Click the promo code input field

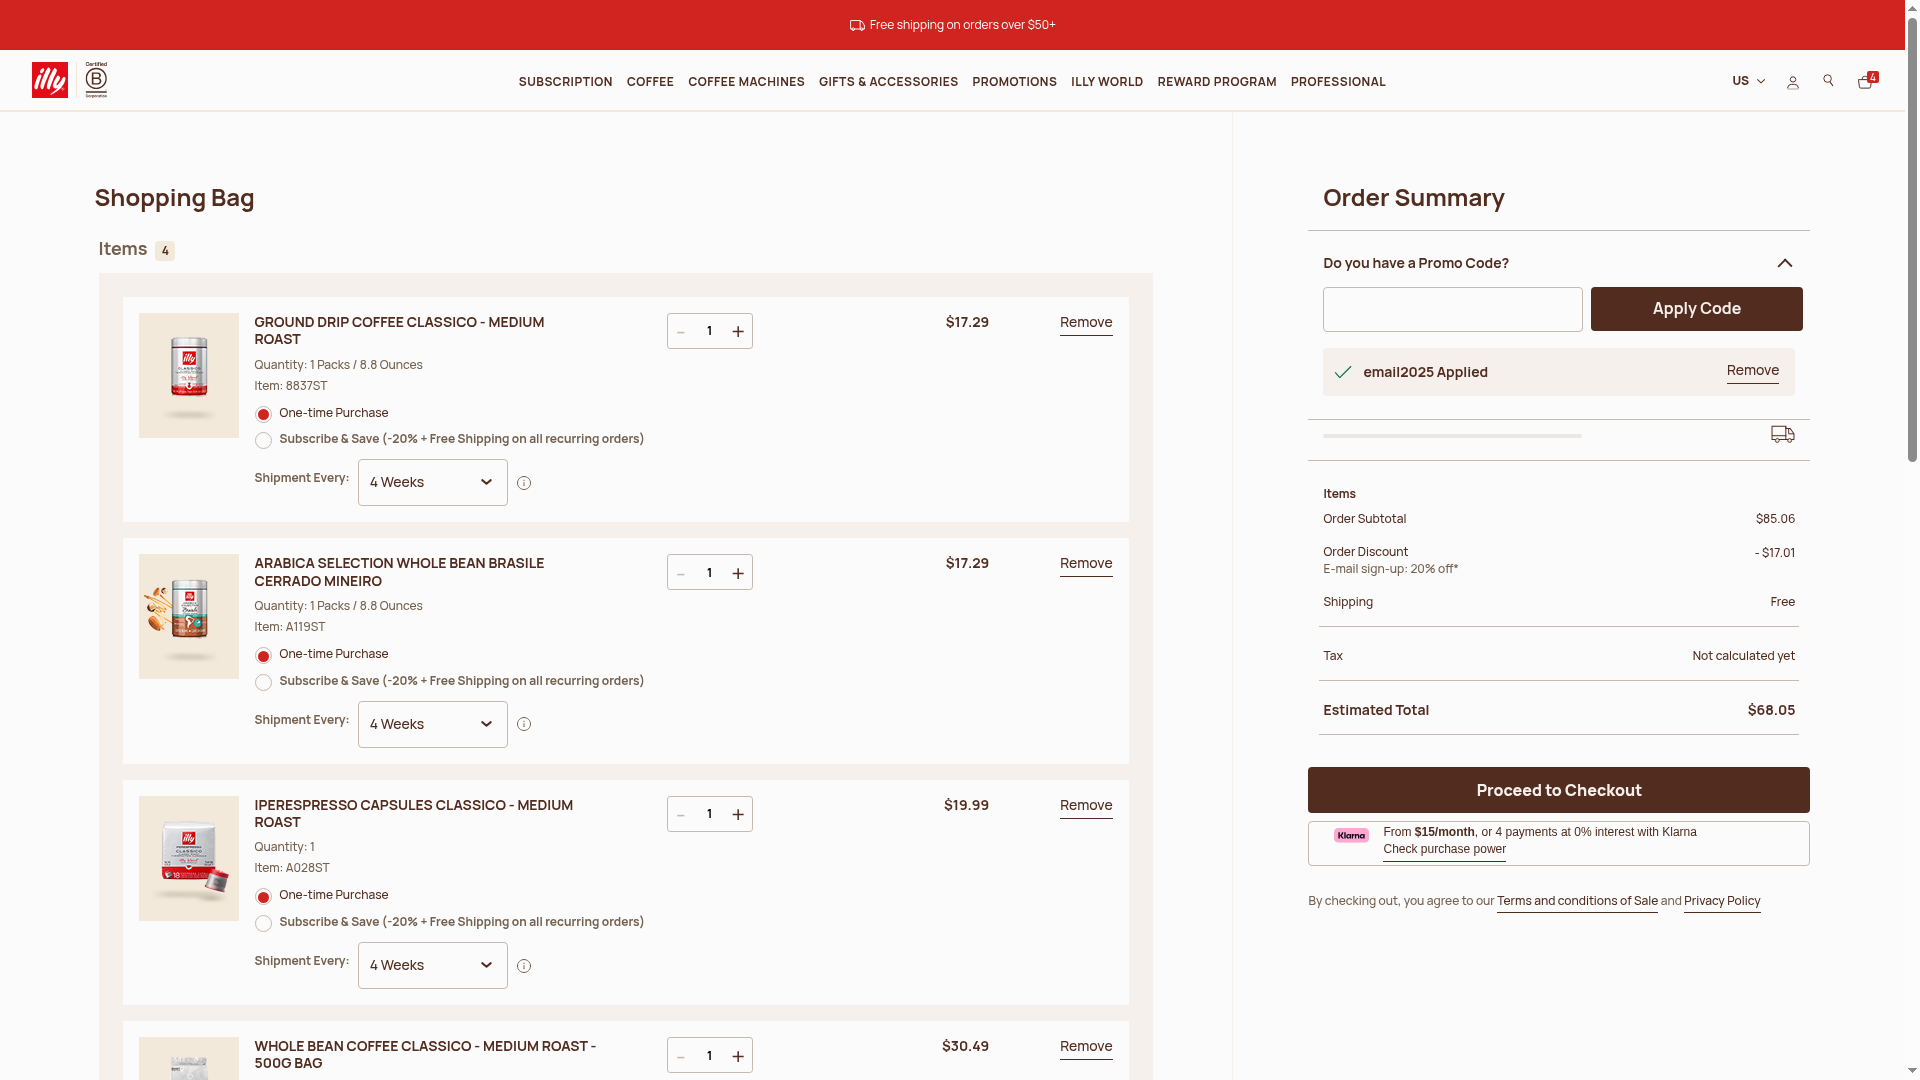click(x=1452, y=310)
